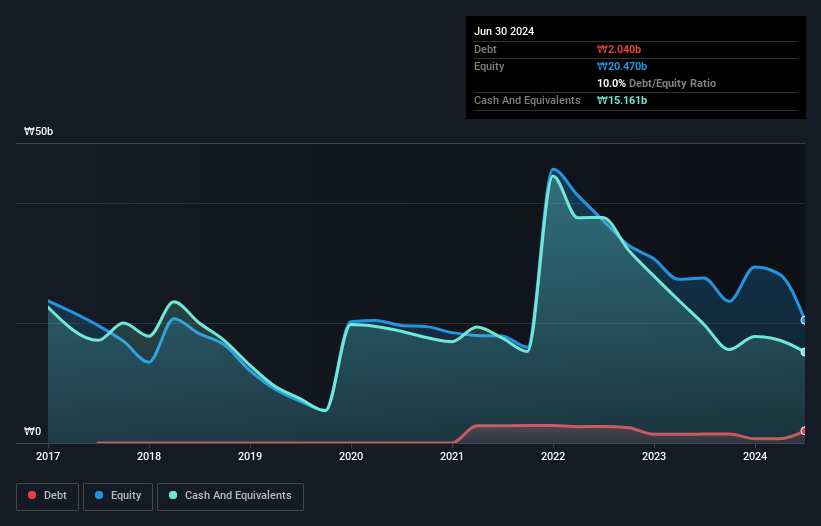
Task: Click the 2022 x-axis label
Action: 553,456
